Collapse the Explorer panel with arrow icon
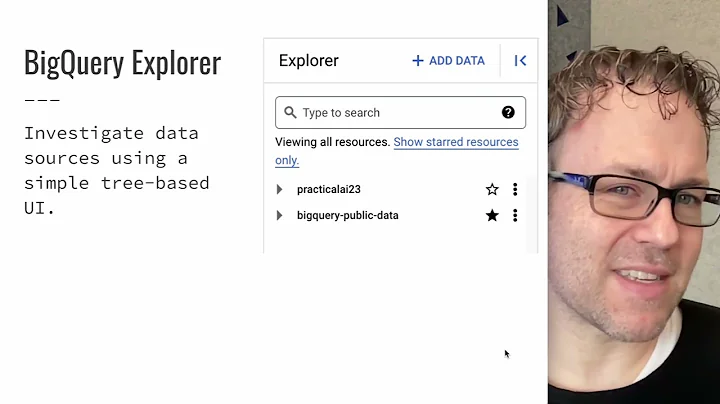The width and height of the screenshot is (720, 404). 520,61
